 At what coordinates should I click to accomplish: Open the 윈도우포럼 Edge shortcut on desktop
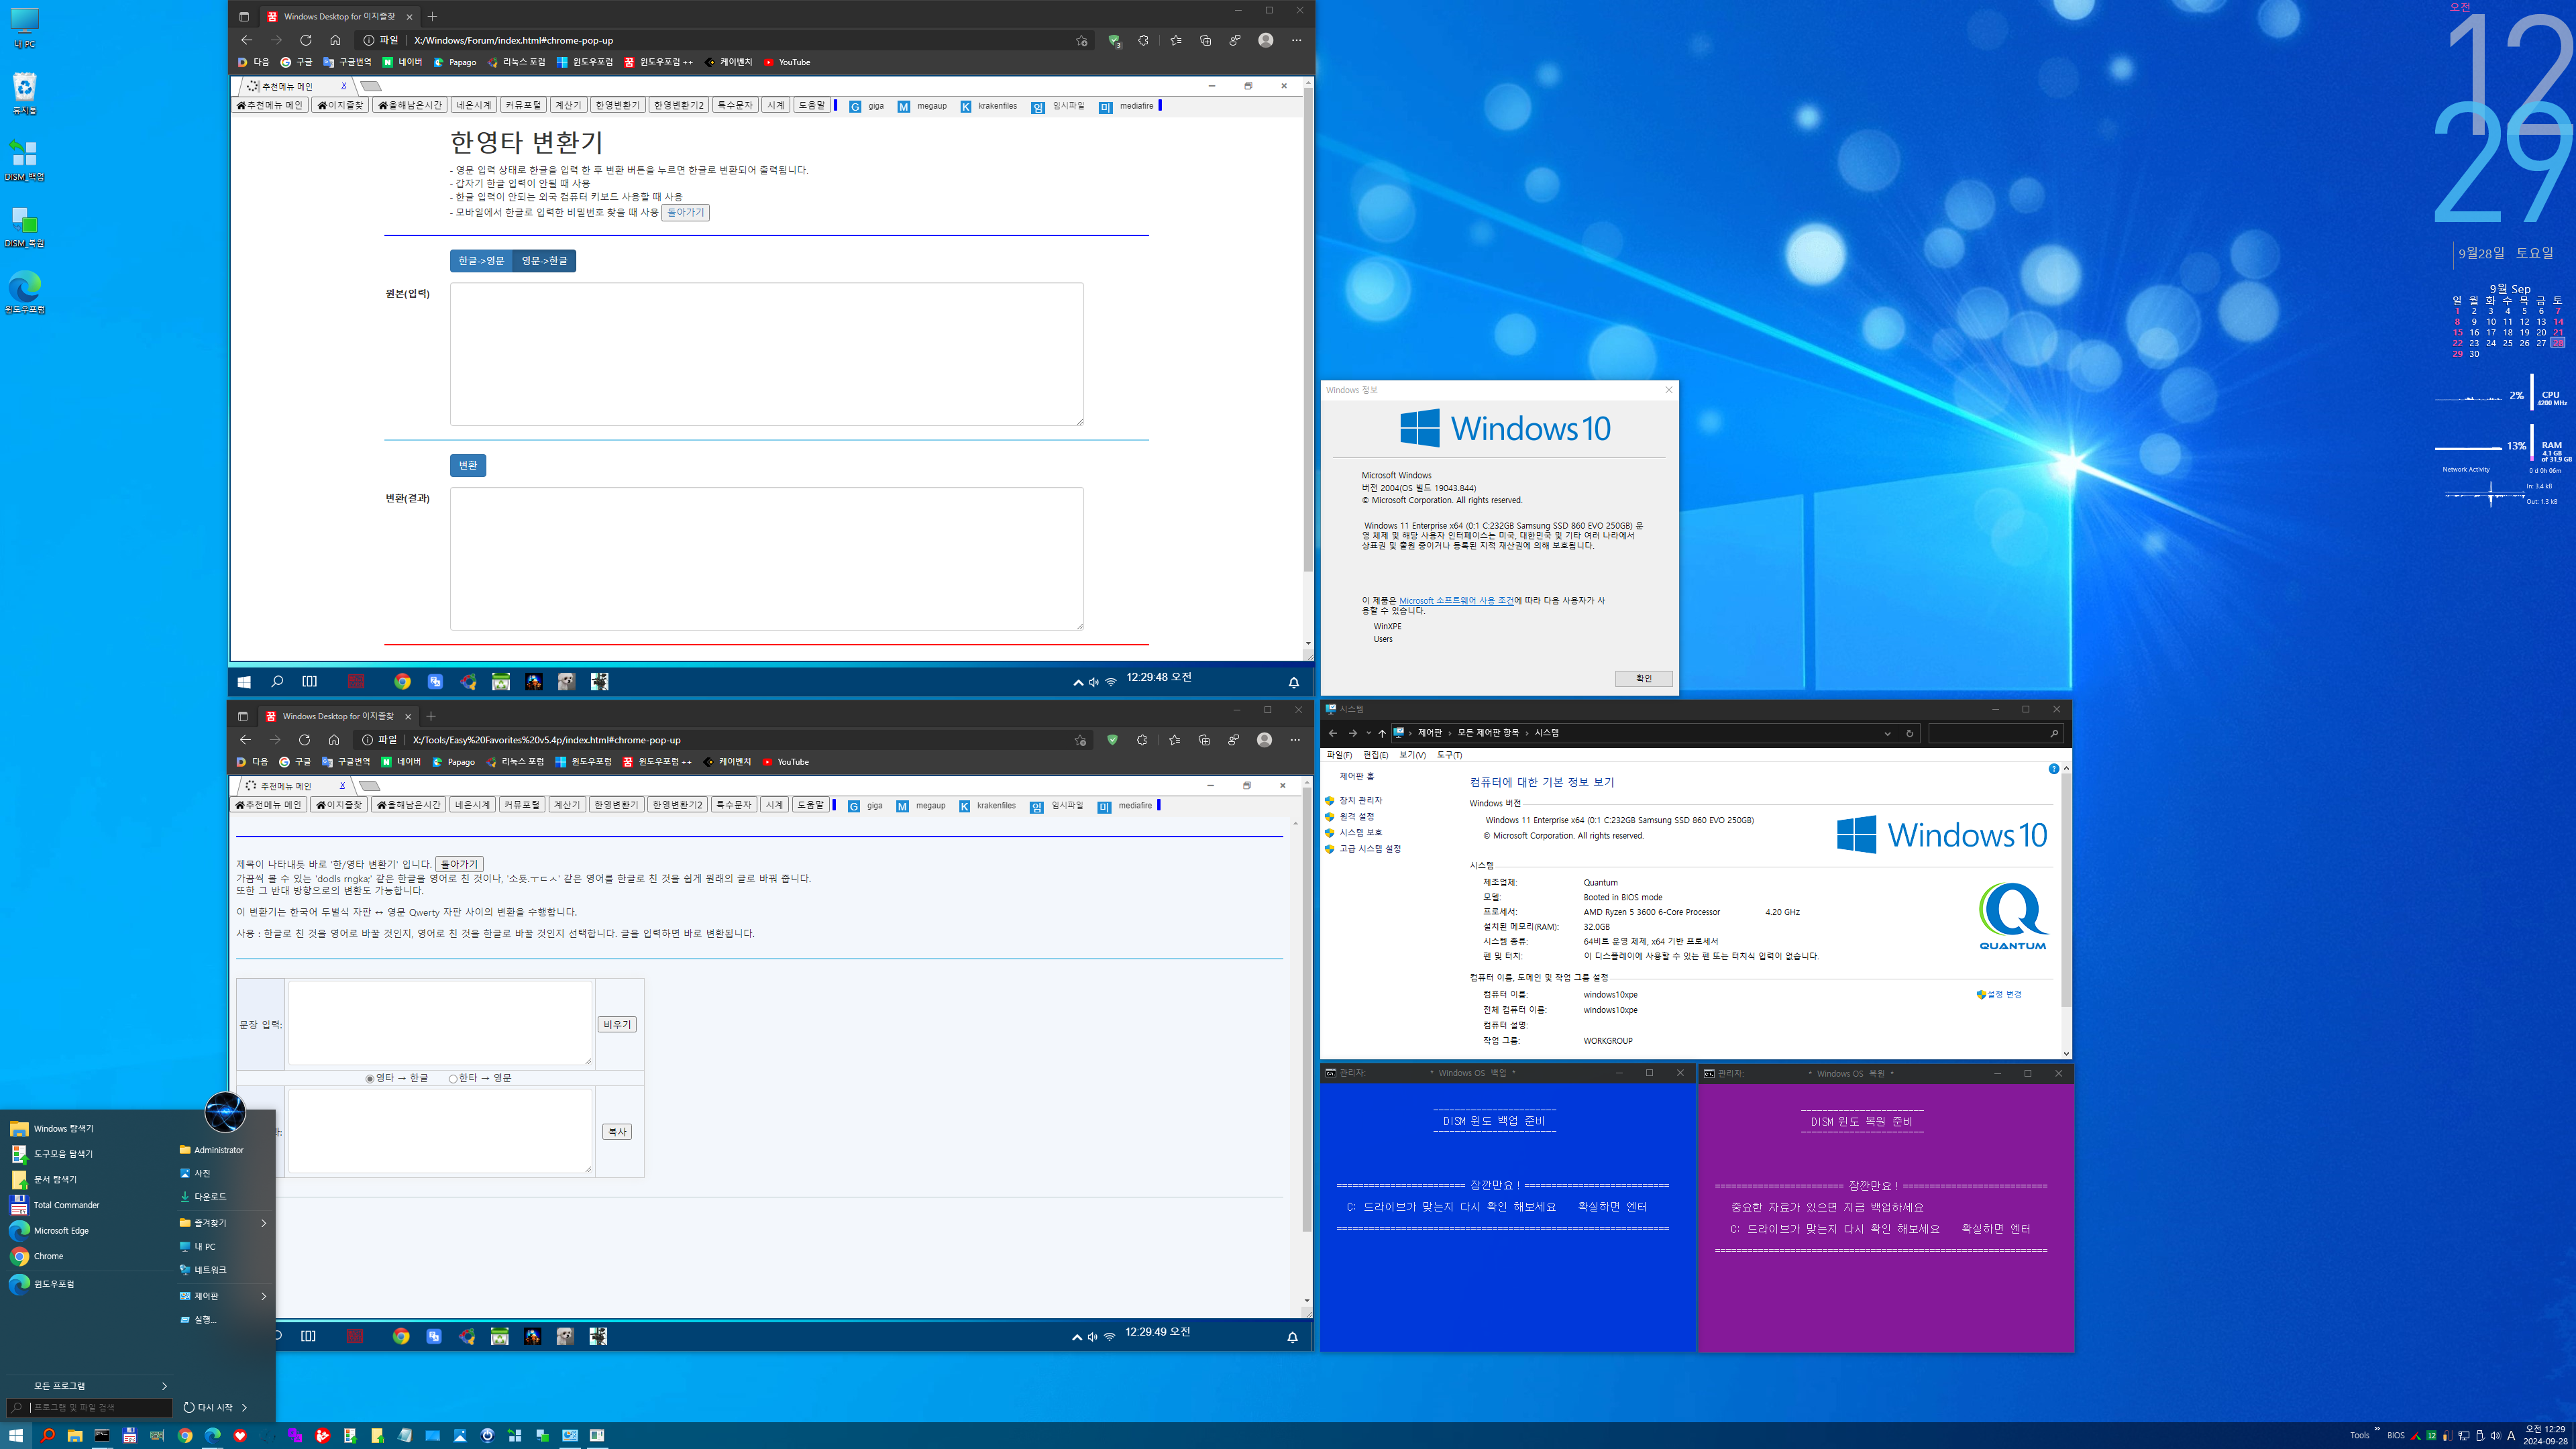coord(24,292)
